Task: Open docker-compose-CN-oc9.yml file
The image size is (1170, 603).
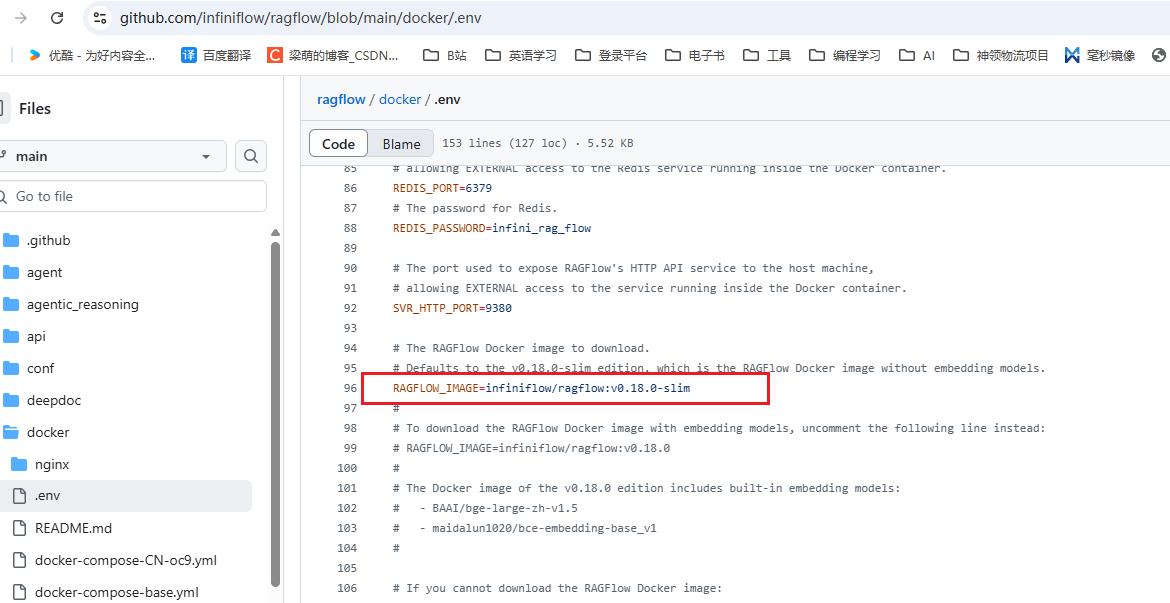Action: coord(125,560)
